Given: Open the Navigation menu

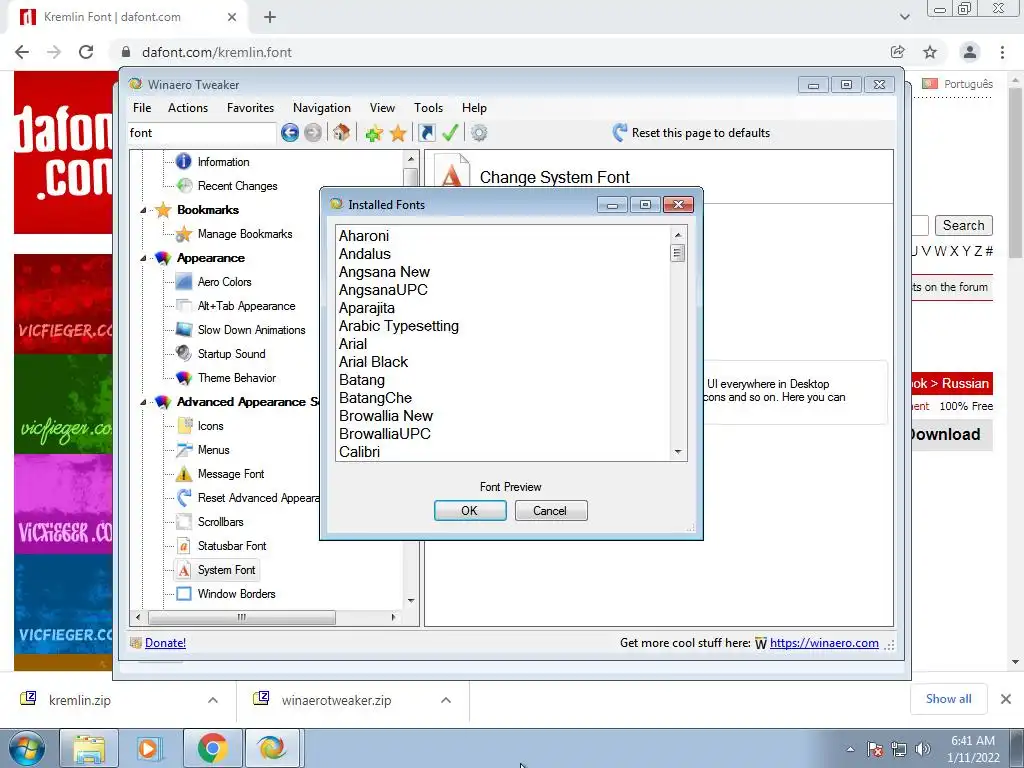Looking at the screenshot, I should [x=322, y=108].
